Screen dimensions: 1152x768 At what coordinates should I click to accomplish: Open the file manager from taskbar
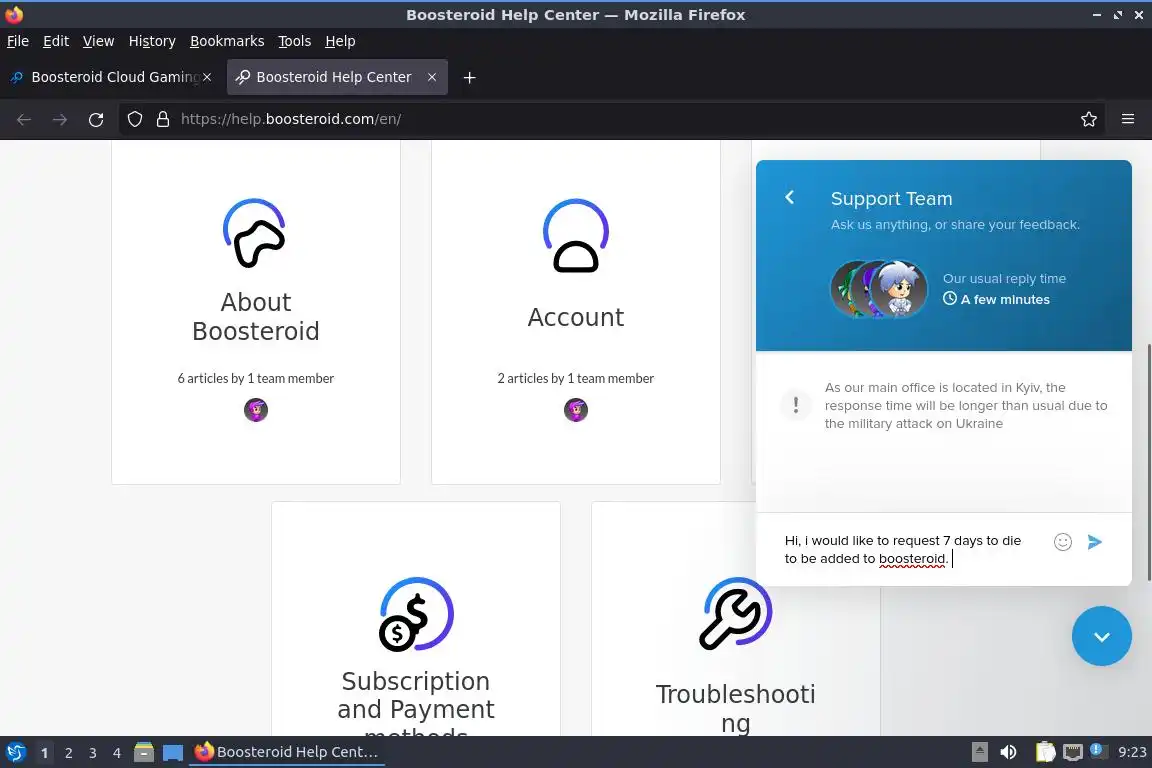pos(144,752)
